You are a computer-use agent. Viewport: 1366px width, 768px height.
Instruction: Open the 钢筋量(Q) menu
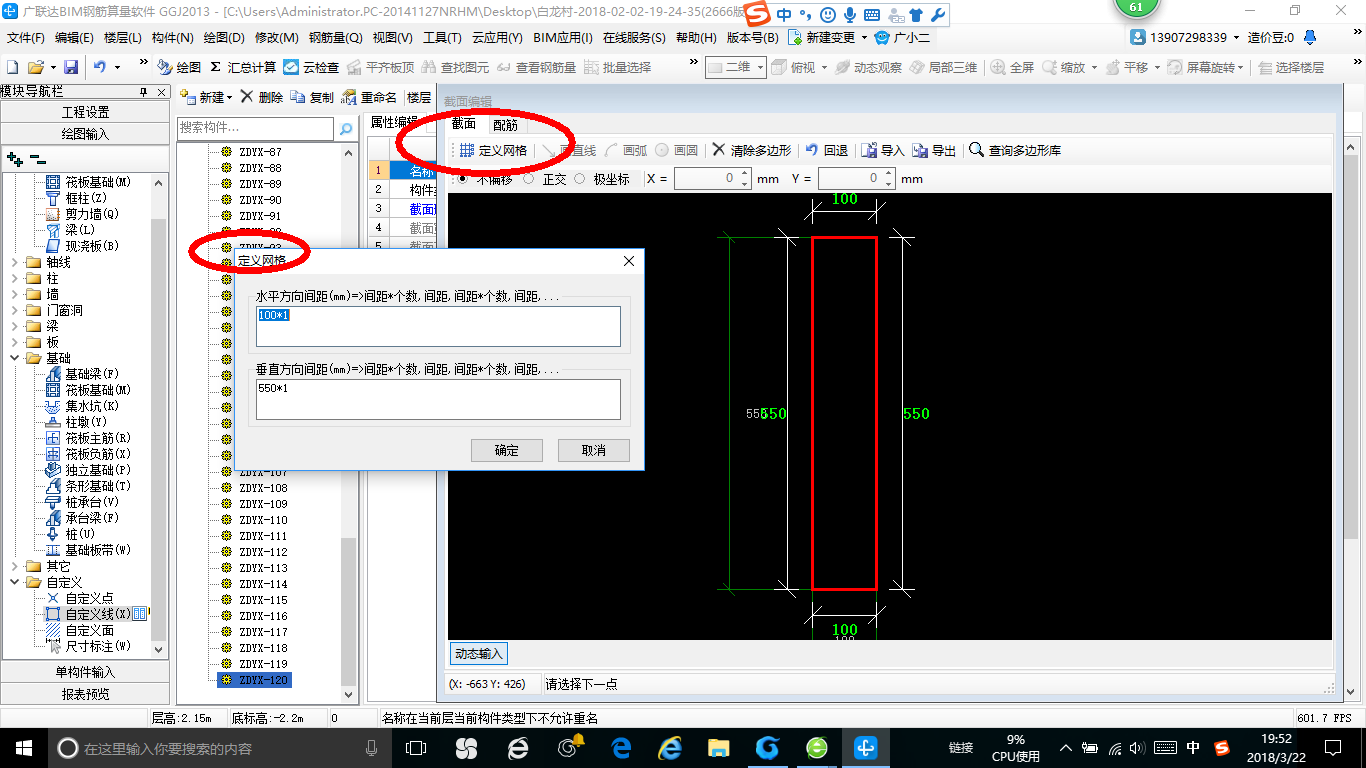pos(335,38)
